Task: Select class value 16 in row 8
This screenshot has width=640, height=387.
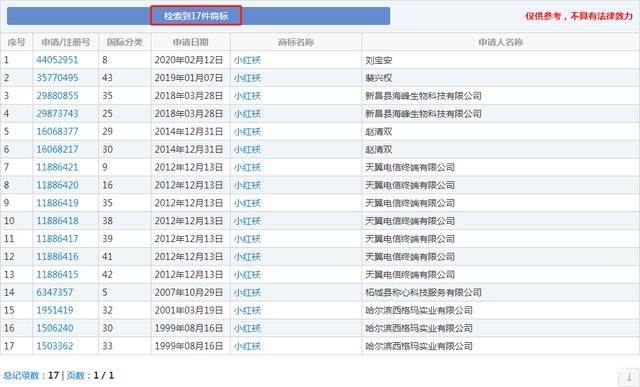Action: [107, 185]
